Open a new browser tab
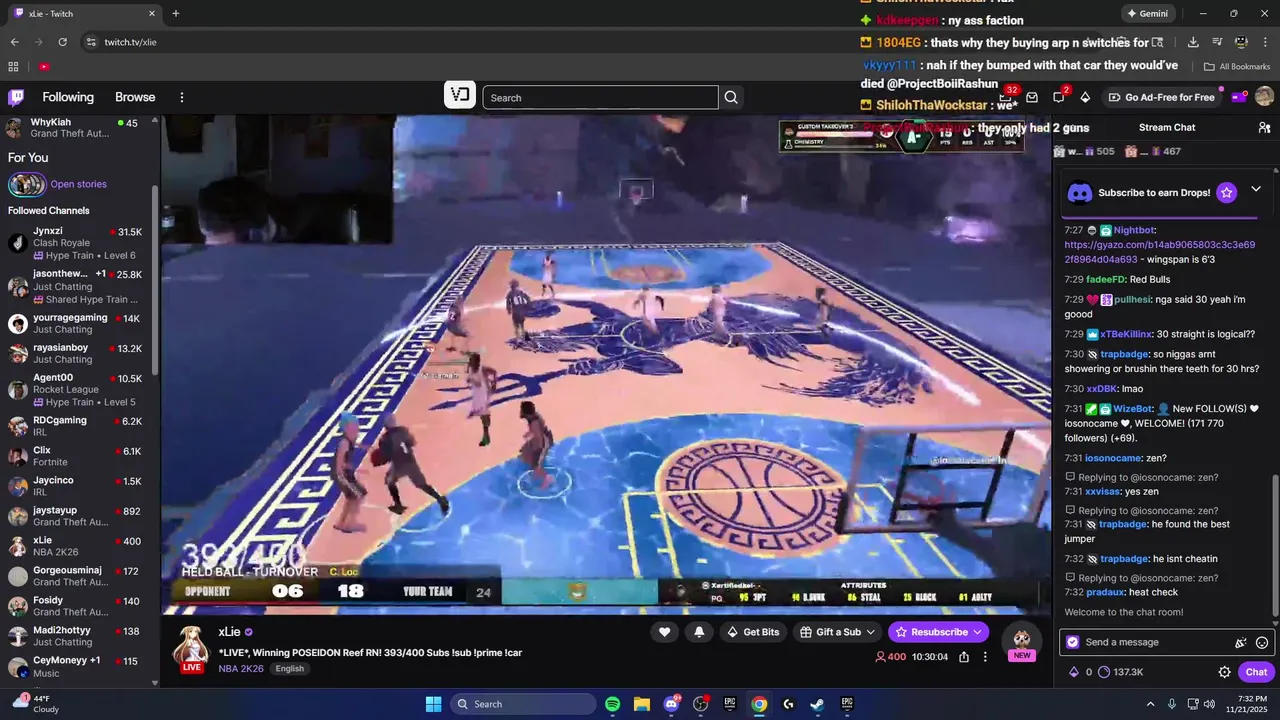 click(176, 14)
